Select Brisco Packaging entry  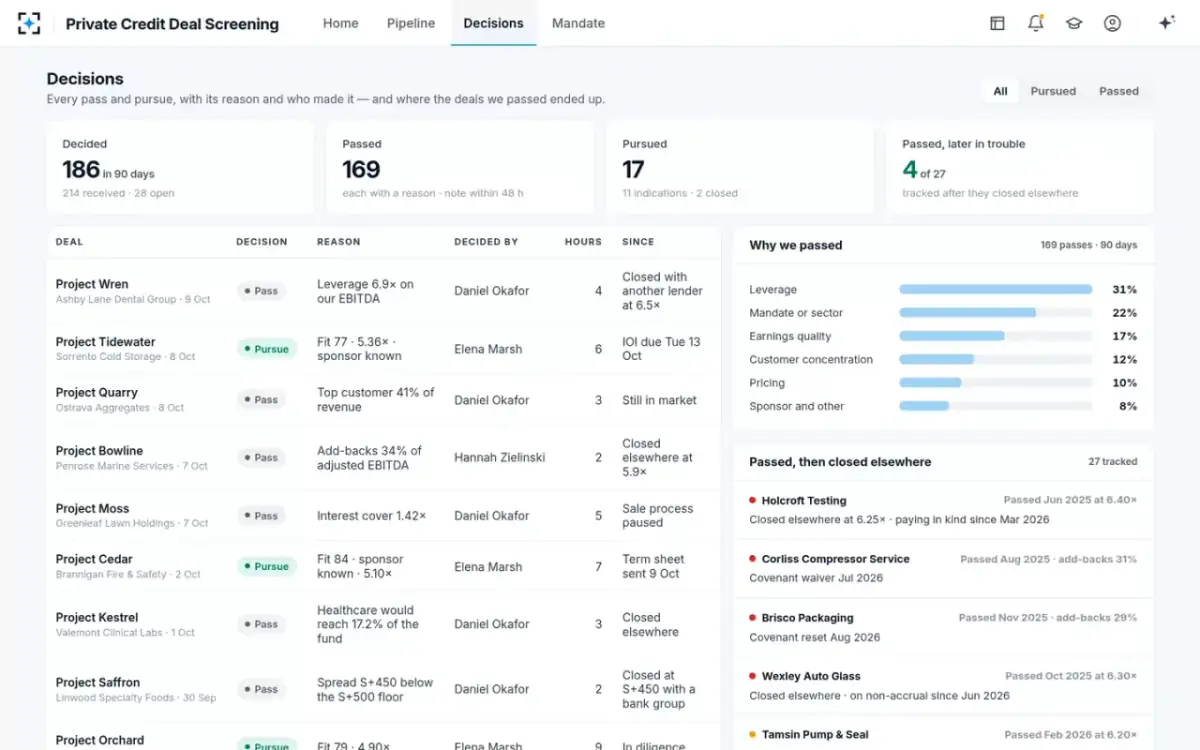(808, 618)
